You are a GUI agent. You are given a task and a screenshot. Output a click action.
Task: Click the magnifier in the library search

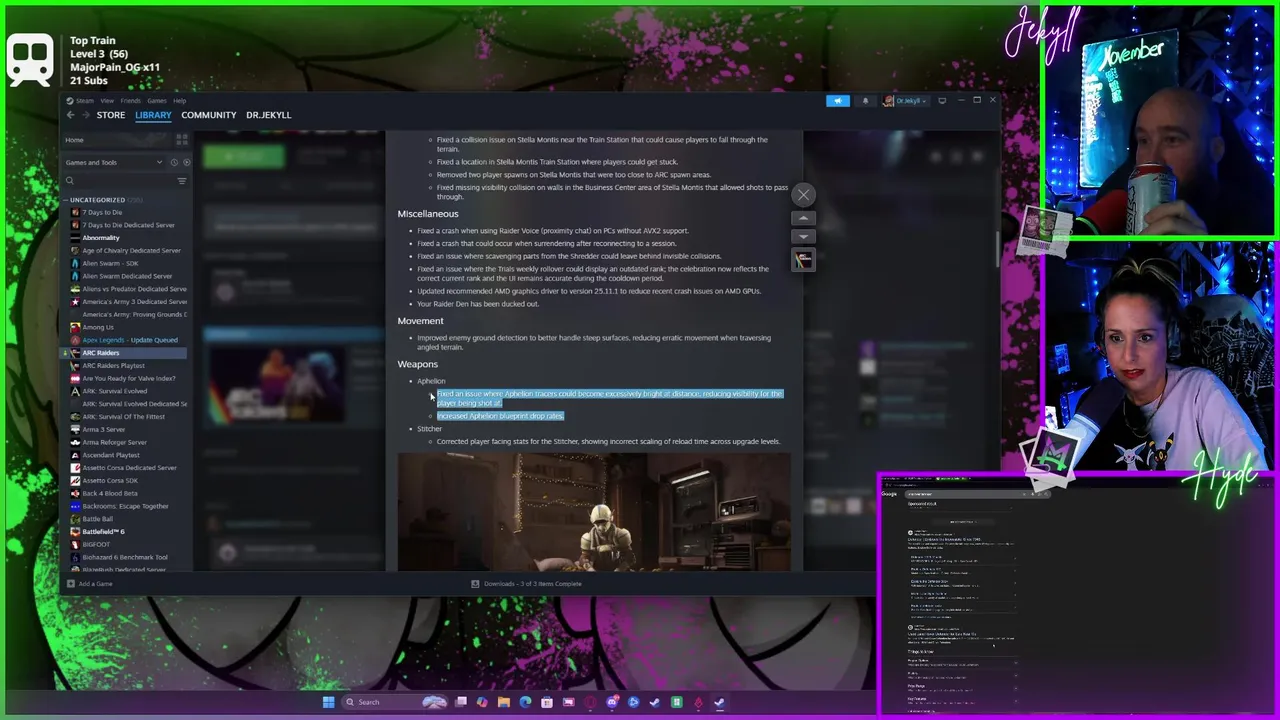tap(70, 181)
